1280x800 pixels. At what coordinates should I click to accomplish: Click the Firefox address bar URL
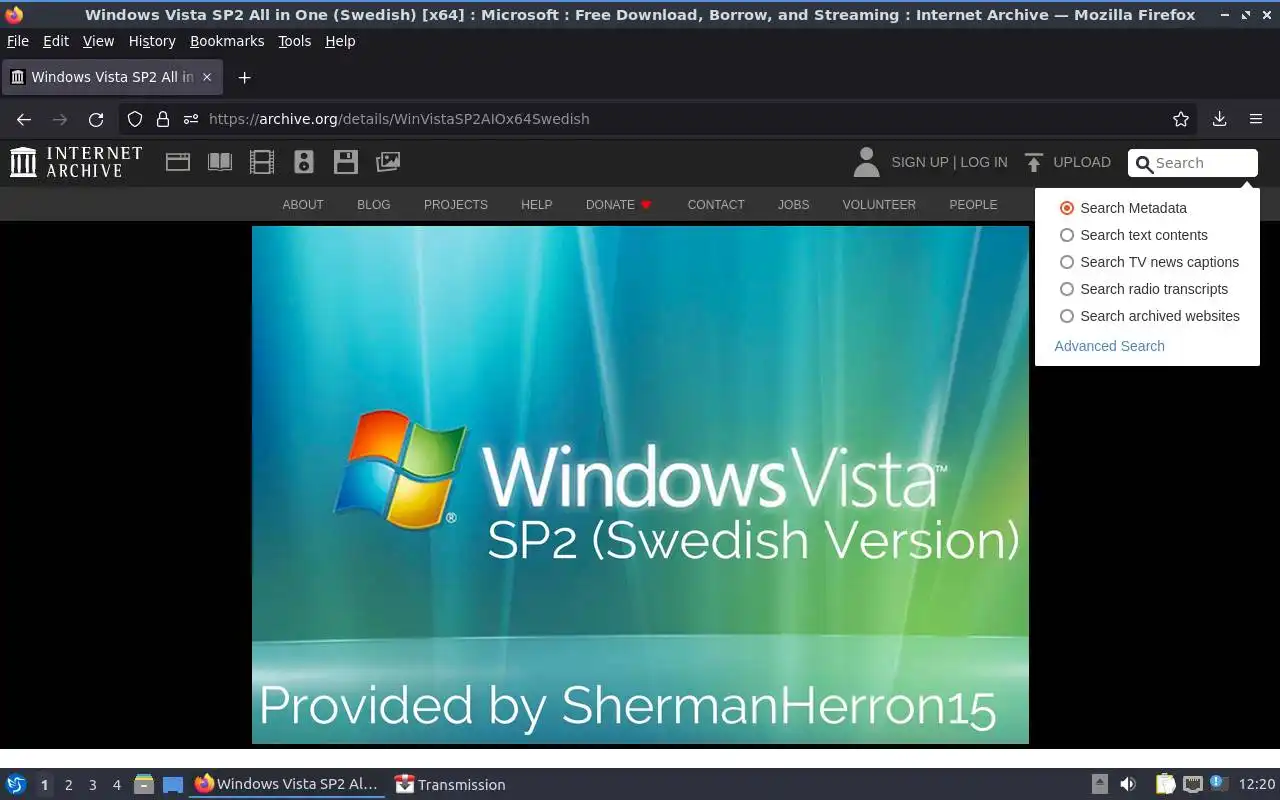(399, 119)
